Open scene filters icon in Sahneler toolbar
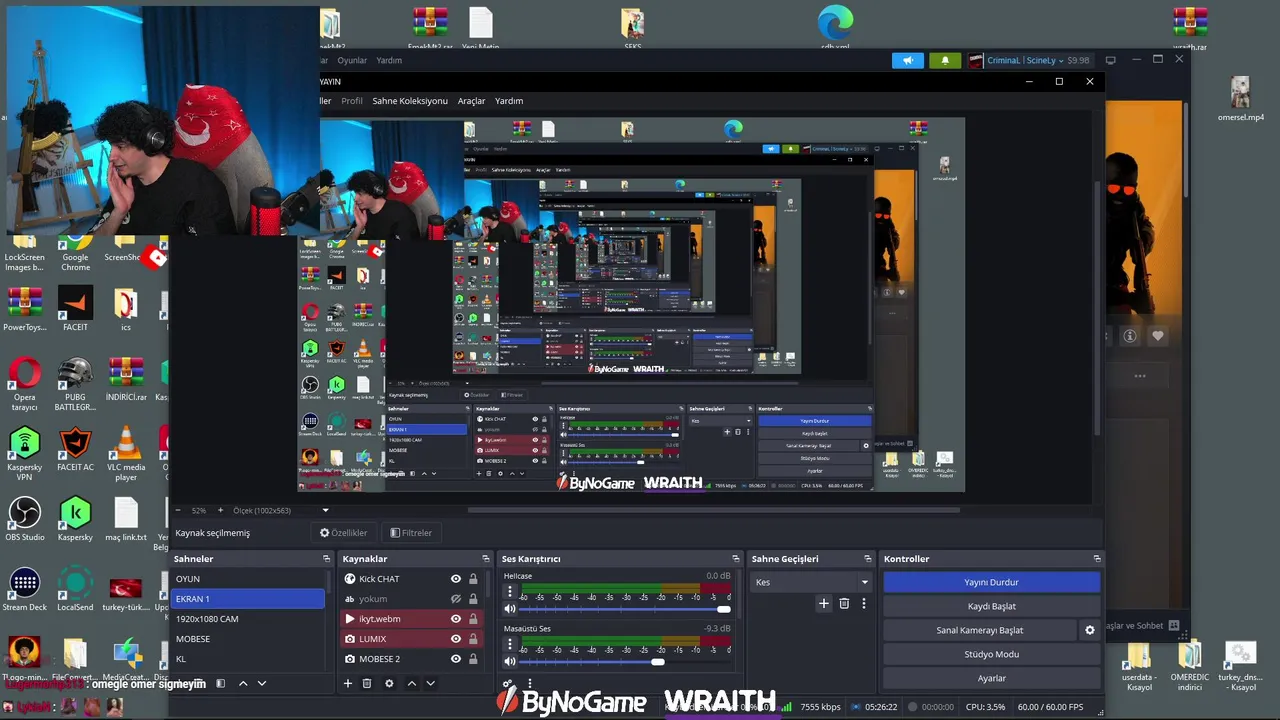Image resolution: width=1280 pixels, height=720 pixels. click(x=221, y=683)
